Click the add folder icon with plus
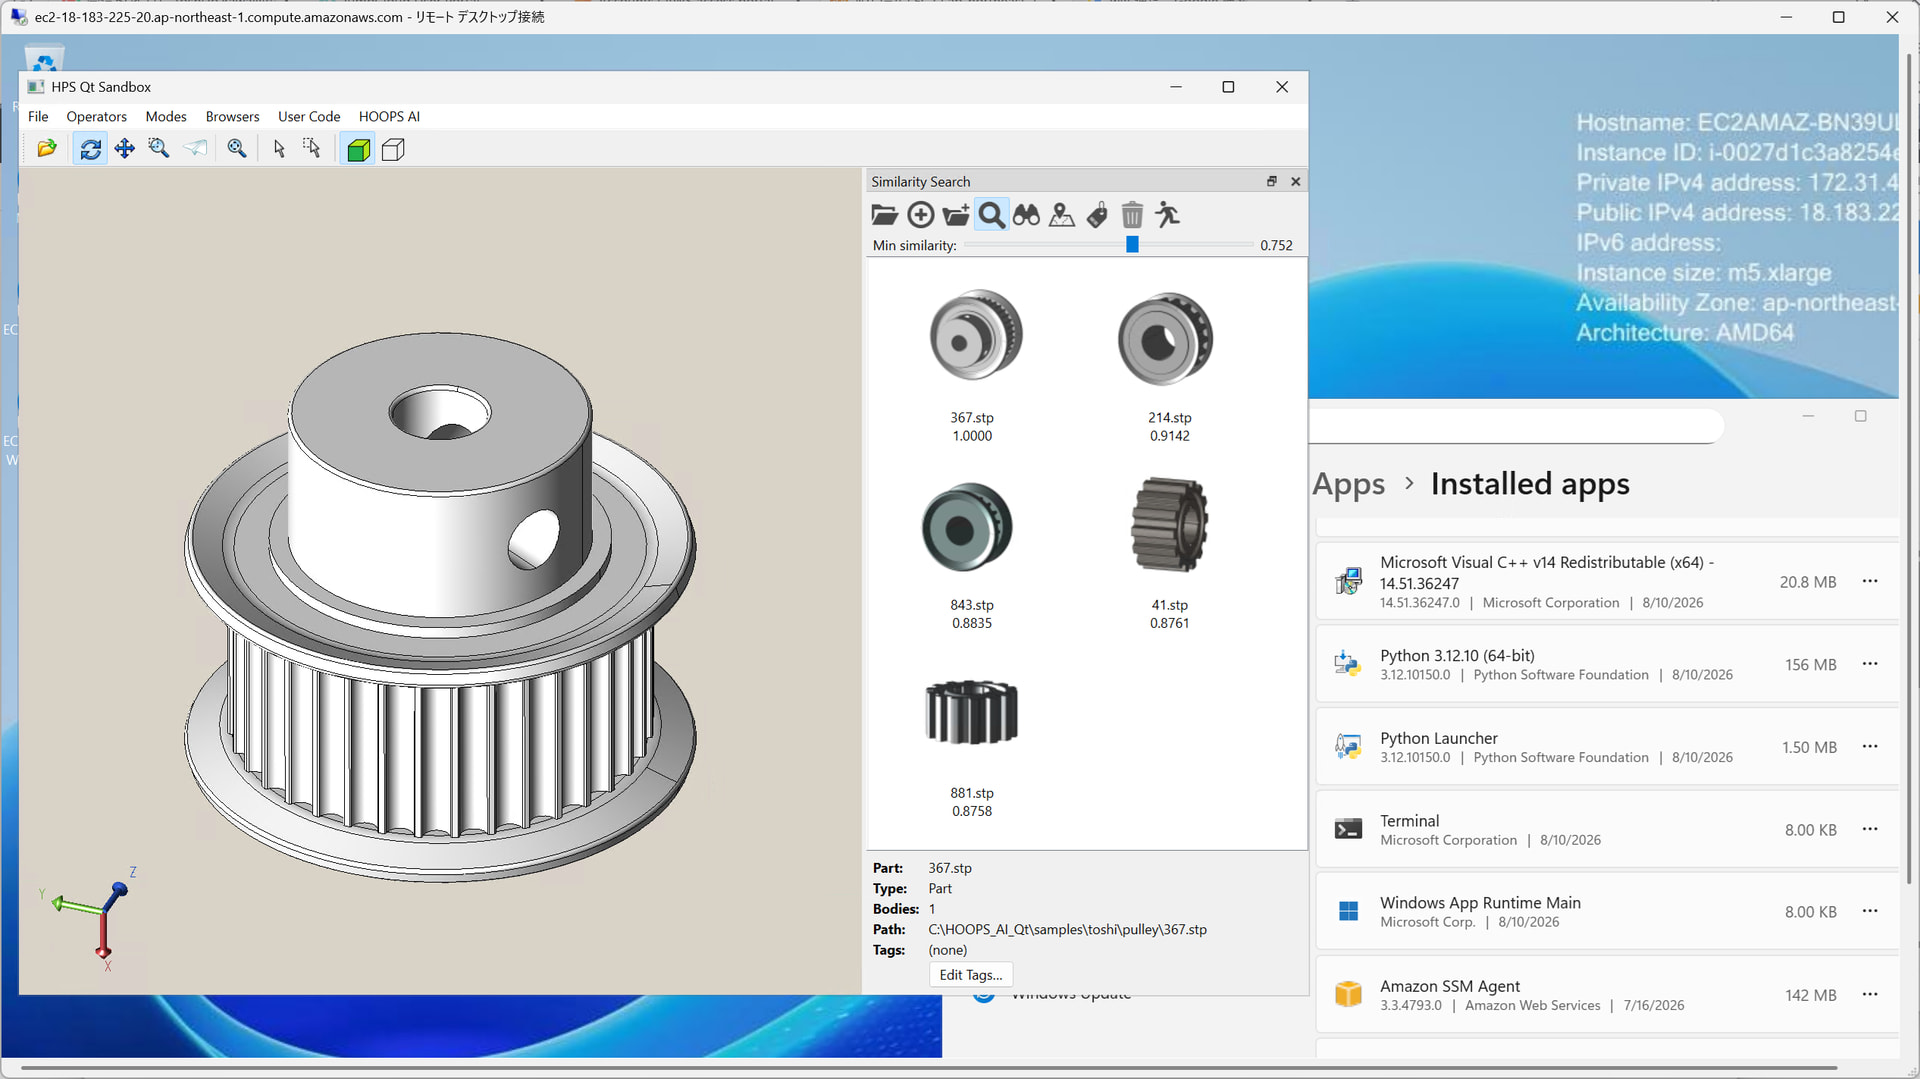 pos(956,215)
